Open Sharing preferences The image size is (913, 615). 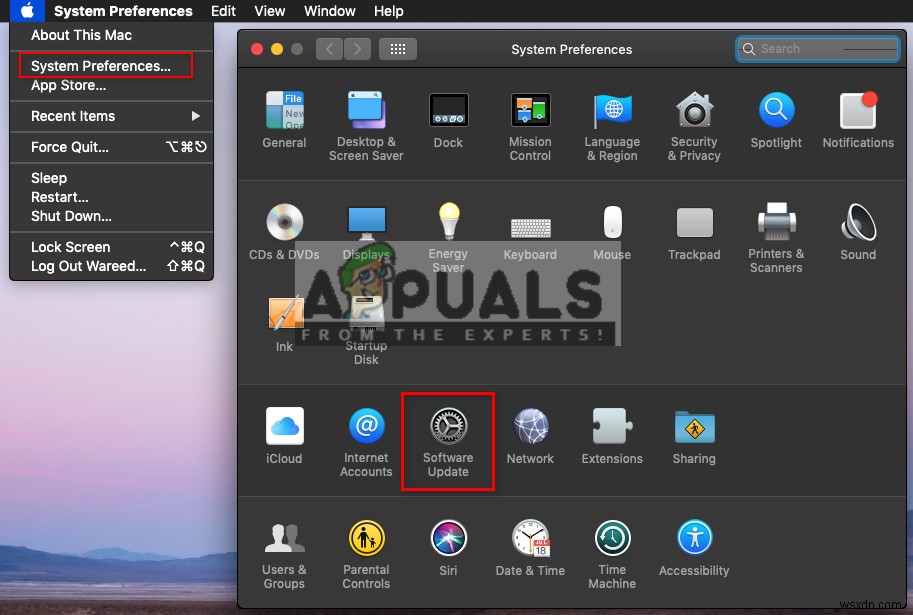coord(693,430)
